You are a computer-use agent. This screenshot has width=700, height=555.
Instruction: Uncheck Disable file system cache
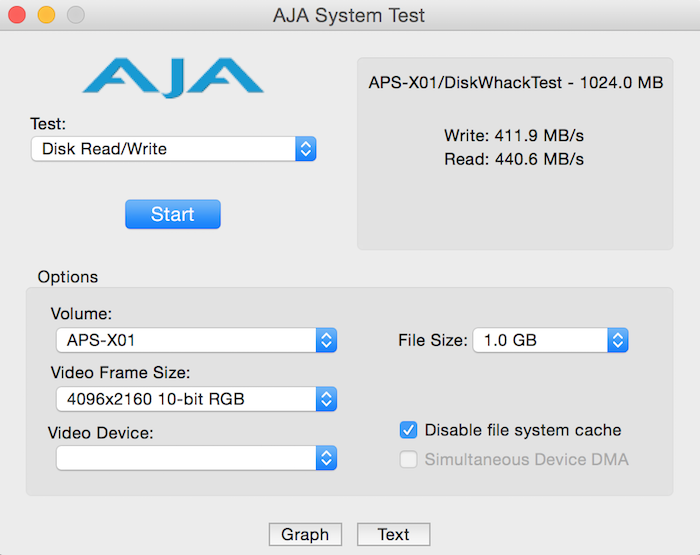408,430
